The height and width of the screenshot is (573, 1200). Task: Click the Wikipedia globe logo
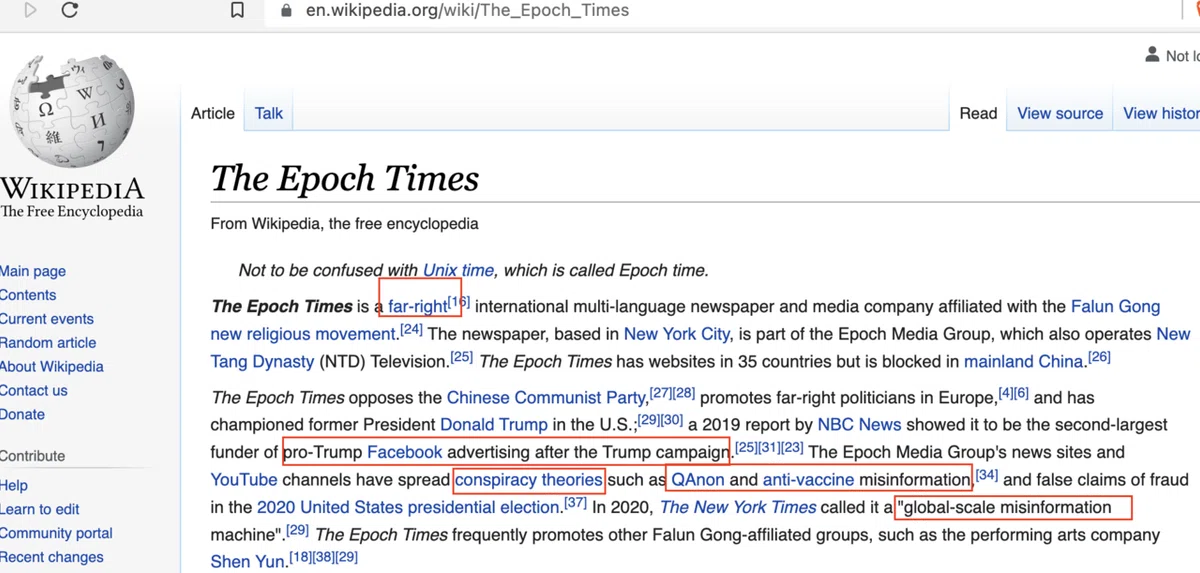72,108
